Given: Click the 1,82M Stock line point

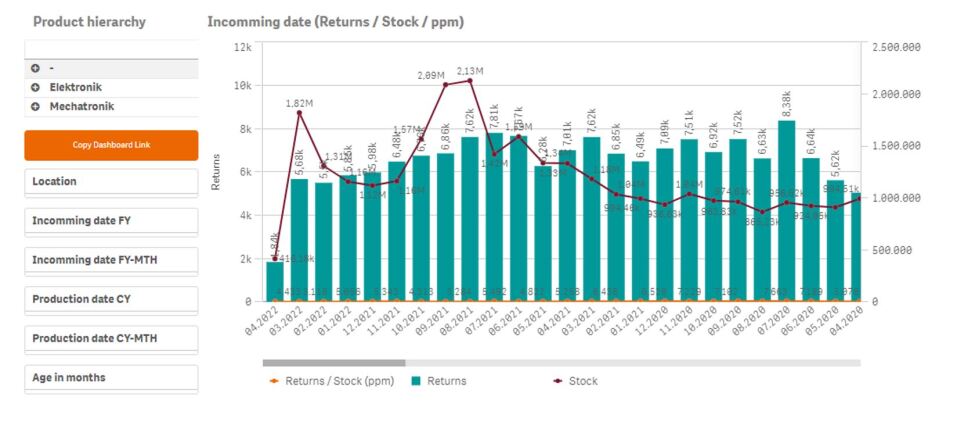Looking at the screenshot, I should (299, 112).
